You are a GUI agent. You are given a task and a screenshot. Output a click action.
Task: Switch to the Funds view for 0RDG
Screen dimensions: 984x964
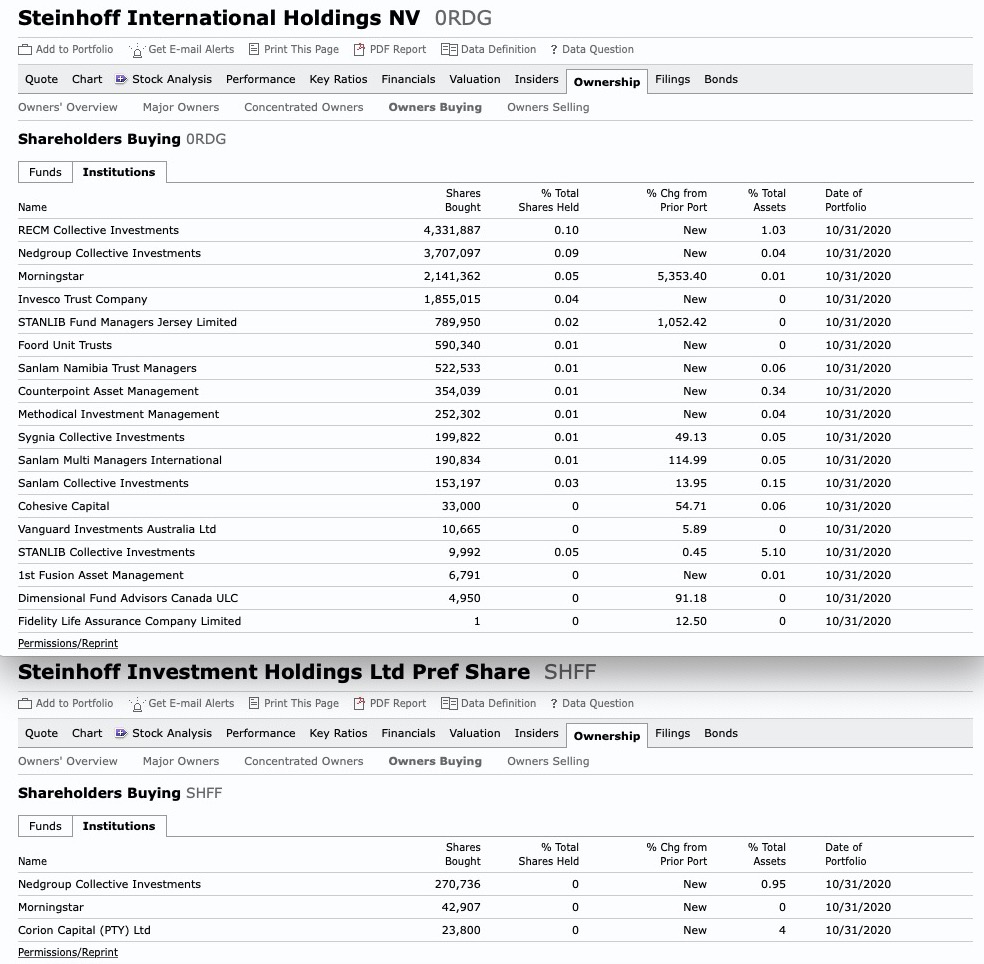[45, 171]
